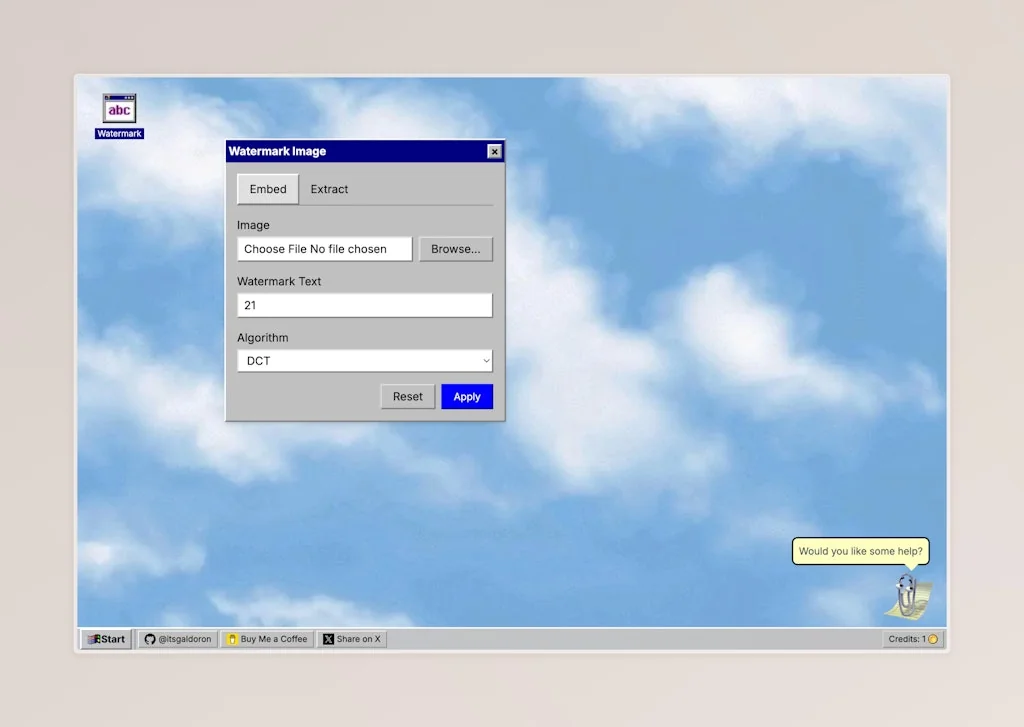Image resolution: width=1024 pixels, height=727 pixels.
Task: Click the Clippy assistant character
Action: pos(906,595)
